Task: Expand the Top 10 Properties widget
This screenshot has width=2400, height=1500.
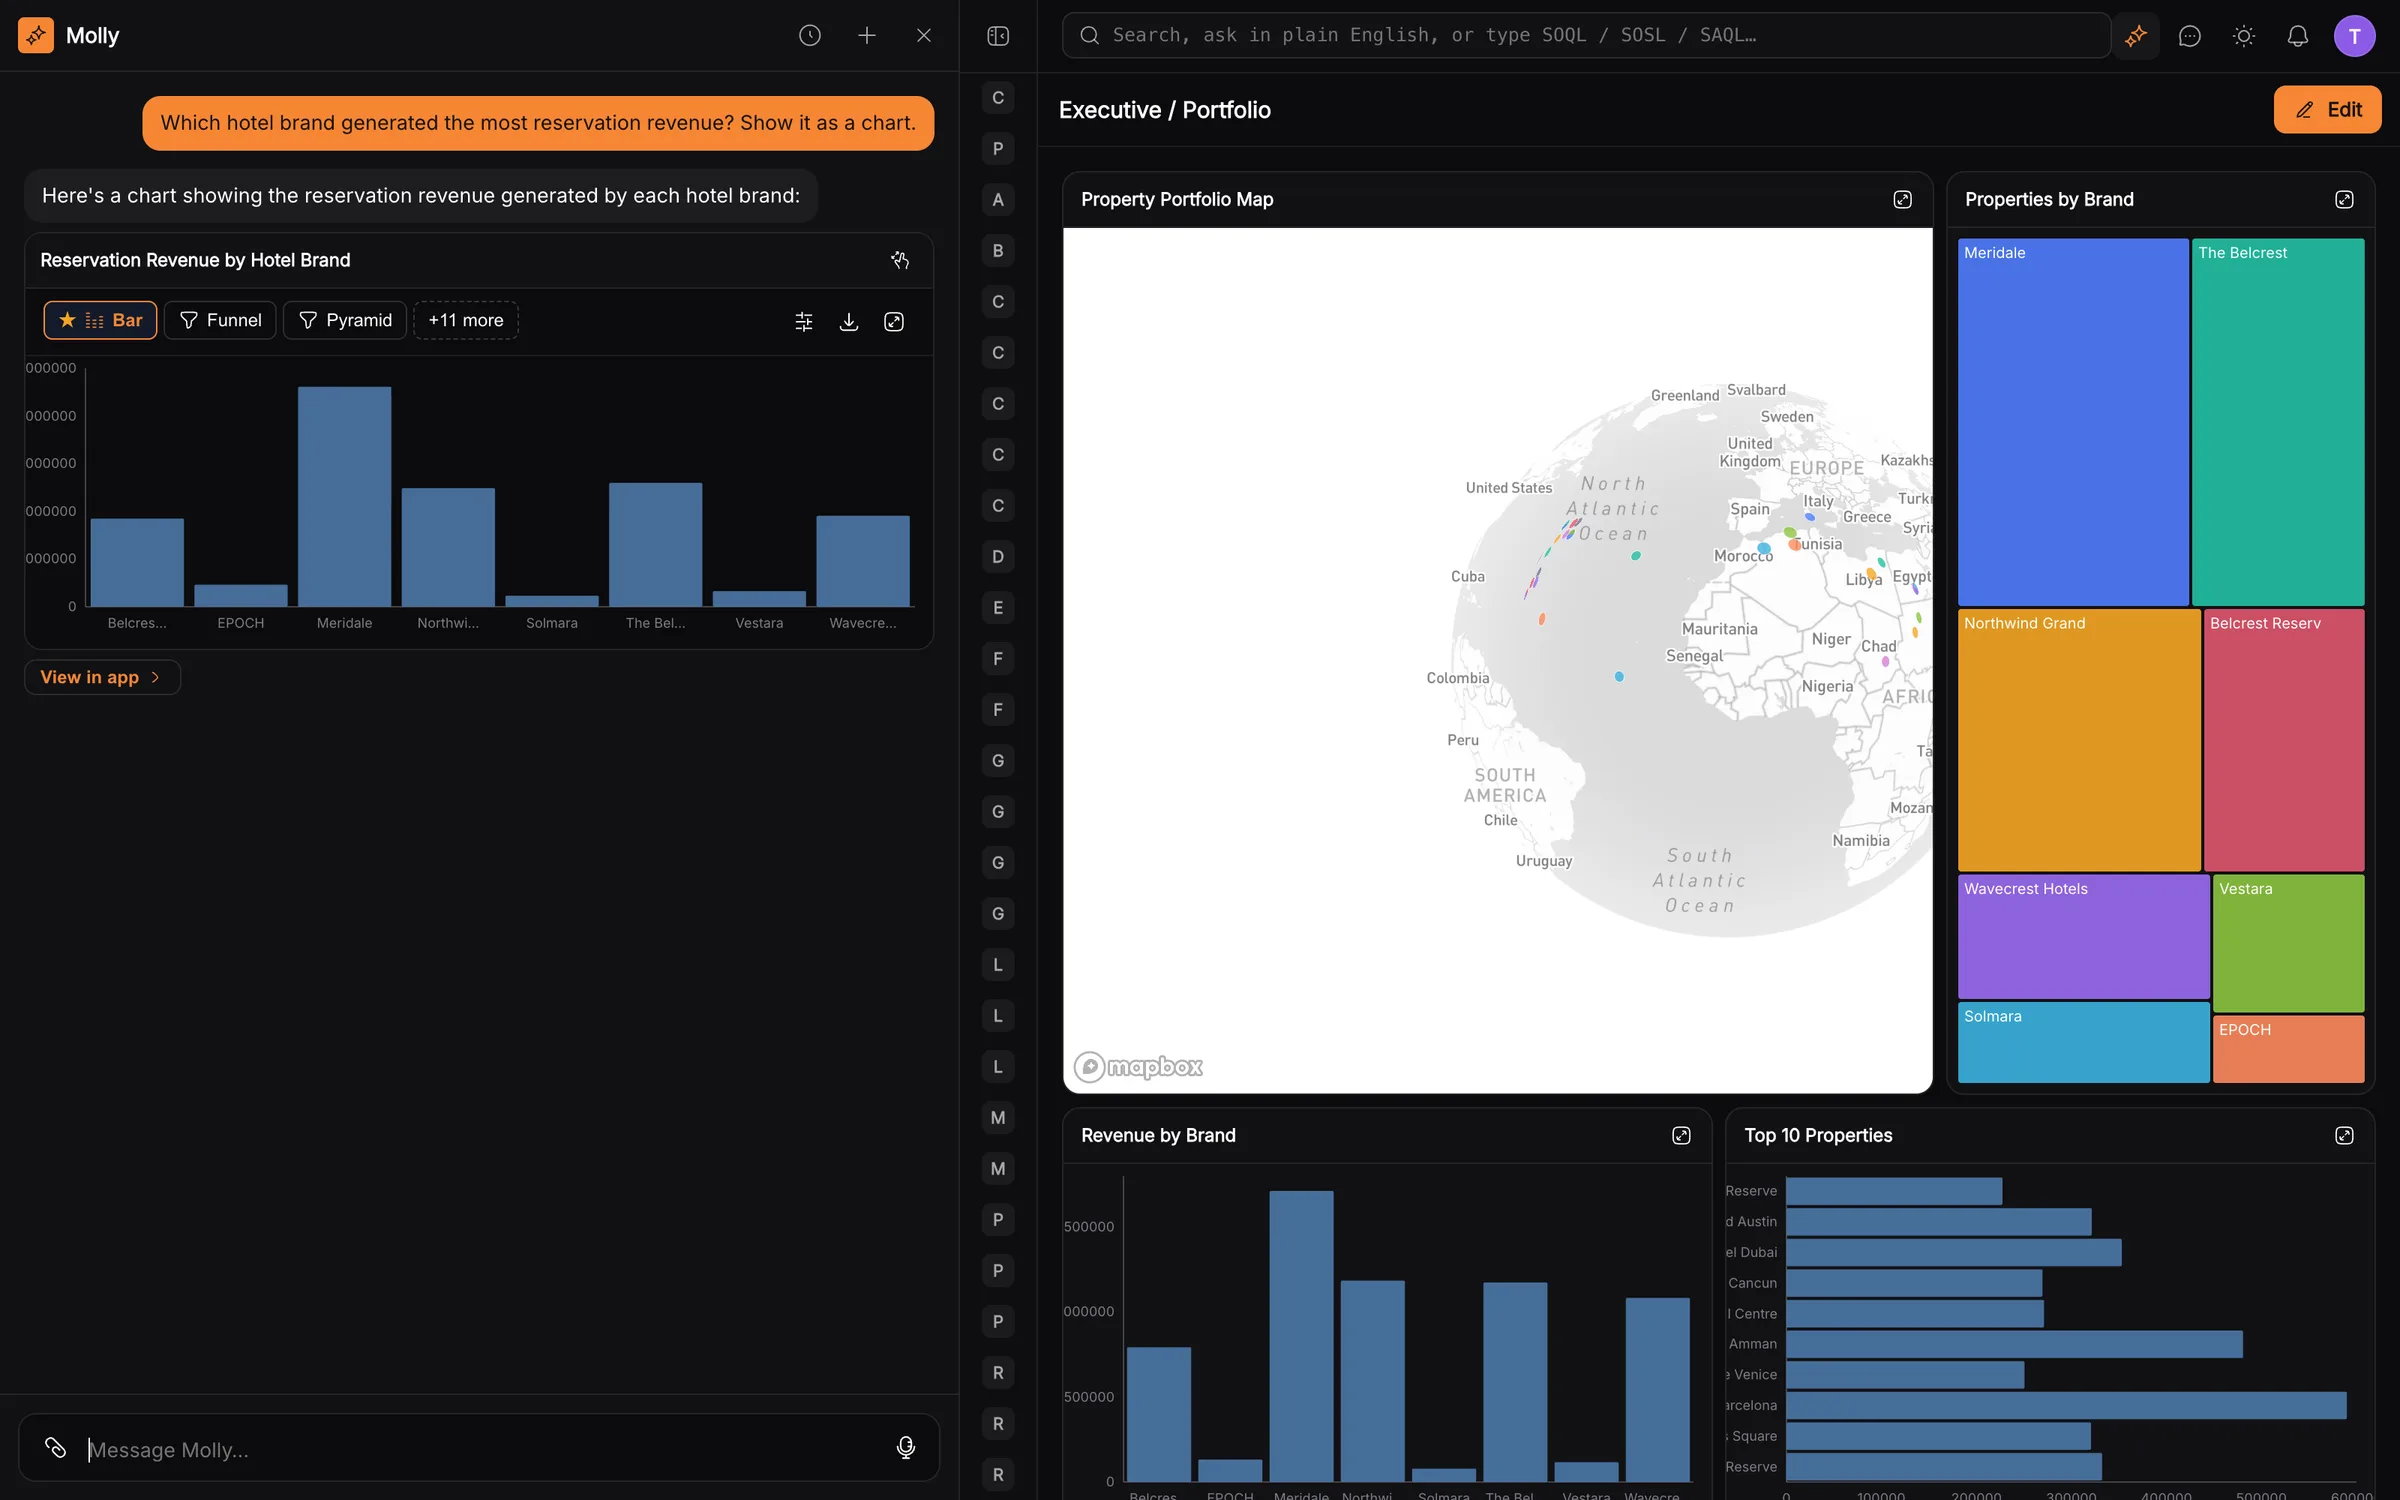Action: 2344,1135
